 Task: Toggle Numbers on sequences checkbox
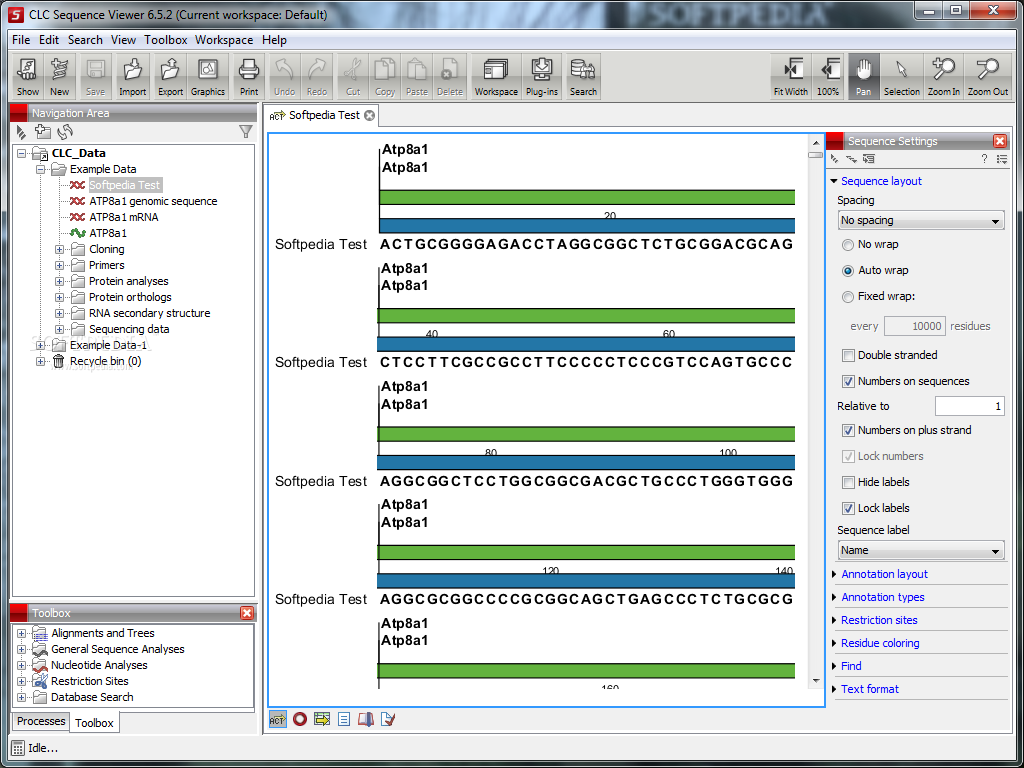848,381
